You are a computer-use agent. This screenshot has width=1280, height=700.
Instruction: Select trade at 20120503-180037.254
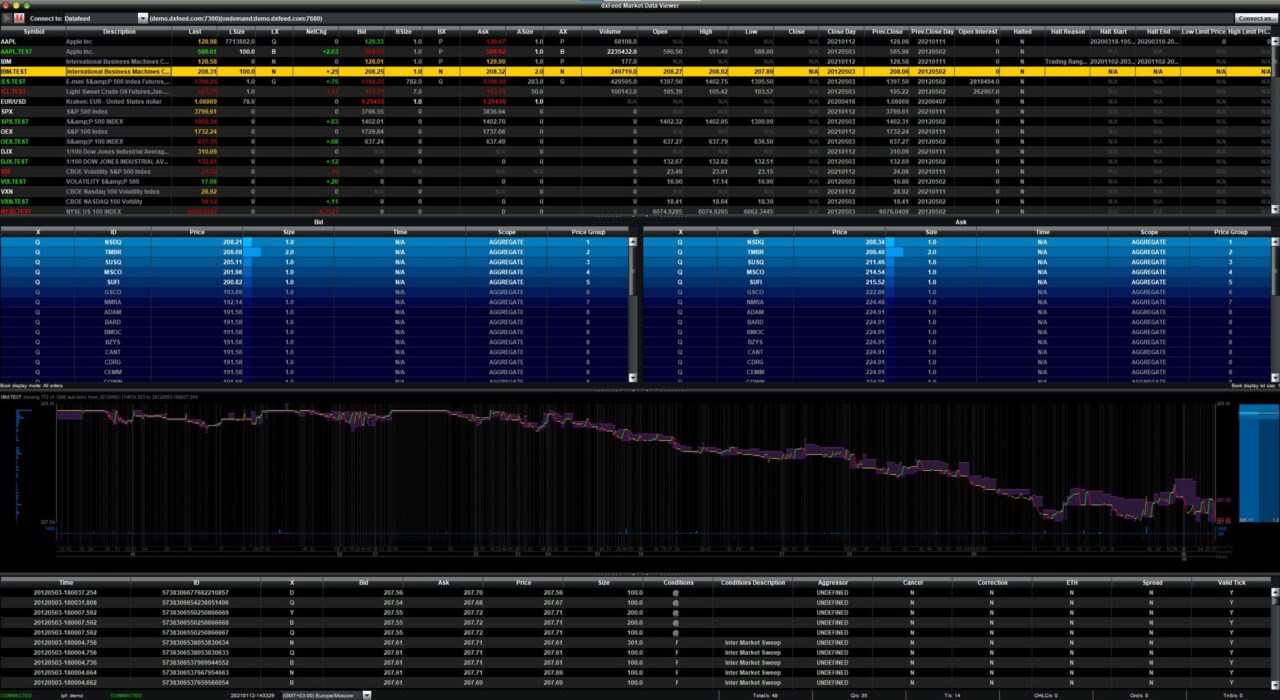635,592
